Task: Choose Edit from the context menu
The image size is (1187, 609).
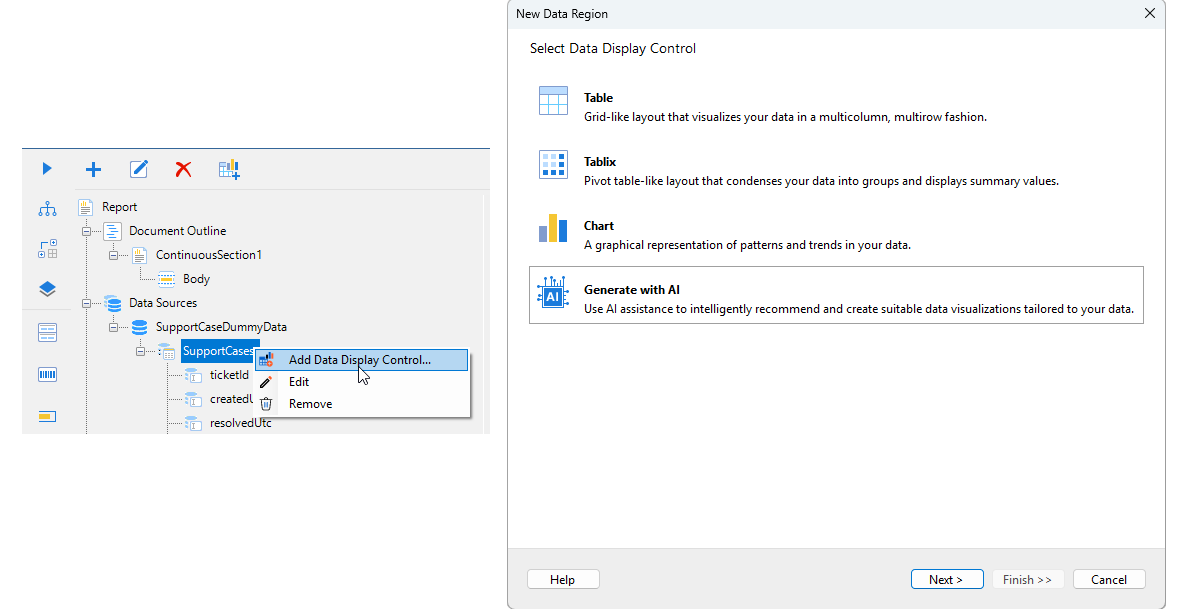Action: coord(299,382)
